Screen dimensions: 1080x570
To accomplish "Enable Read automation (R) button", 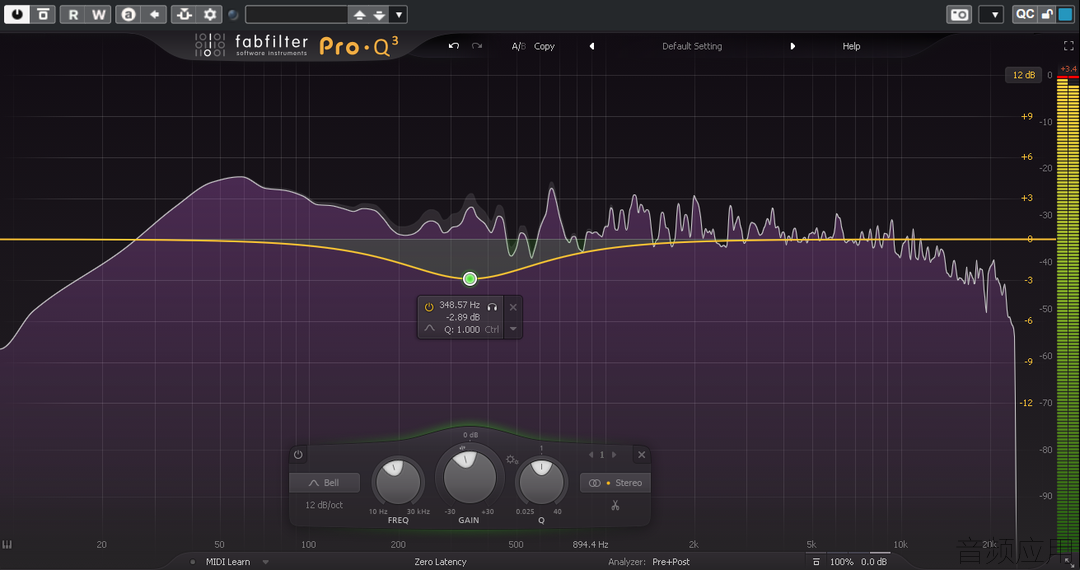I will (x=73, y=14).
